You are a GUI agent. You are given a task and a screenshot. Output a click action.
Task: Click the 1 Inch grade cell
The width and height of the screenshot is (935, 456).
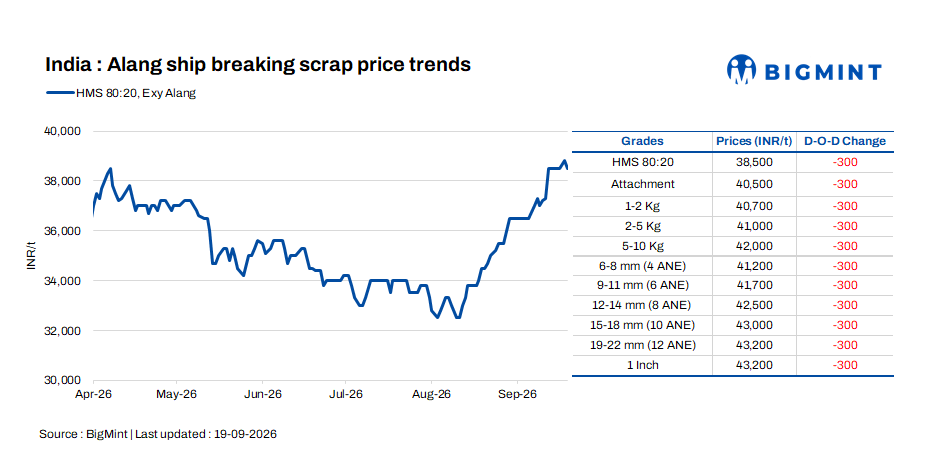pyautogui.click(x=642, y=365)
